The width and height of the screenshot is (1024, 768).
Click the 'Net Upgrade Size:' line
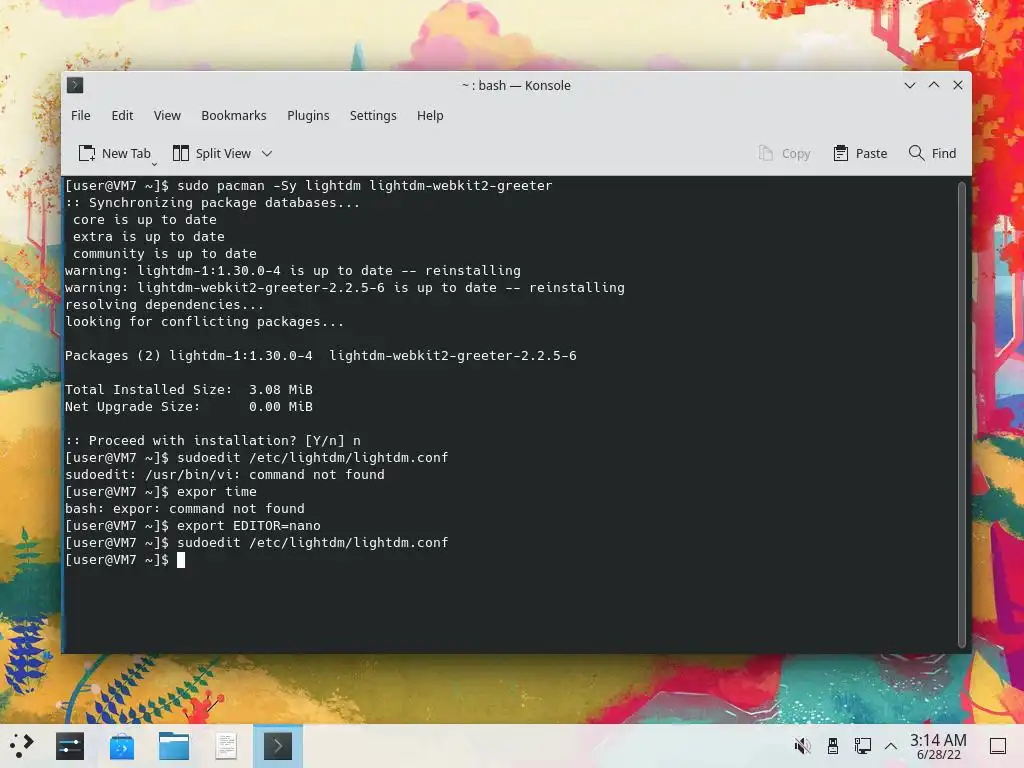tap(189, 406)
